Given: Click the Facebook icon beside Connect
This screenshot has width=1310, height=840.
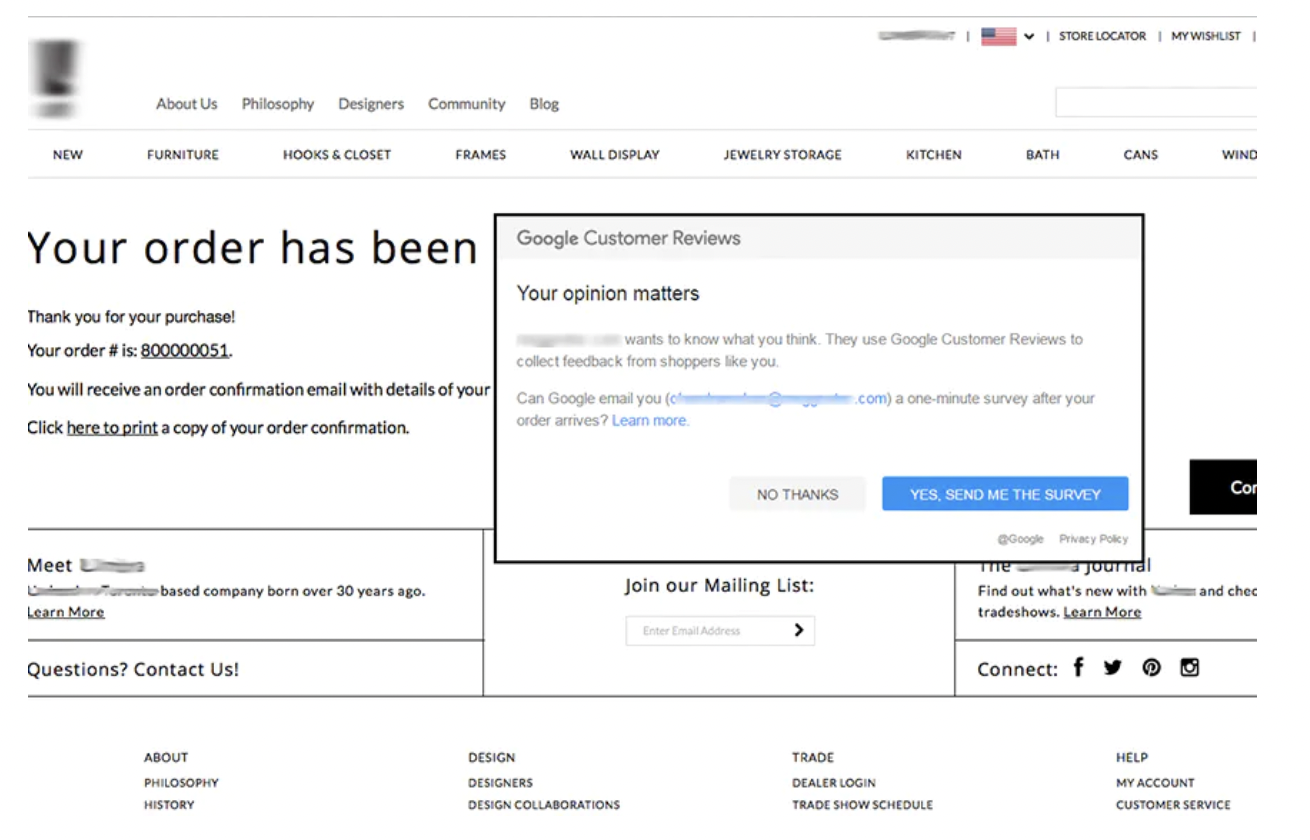Looking at the screenshot, I should point(1078,668).
